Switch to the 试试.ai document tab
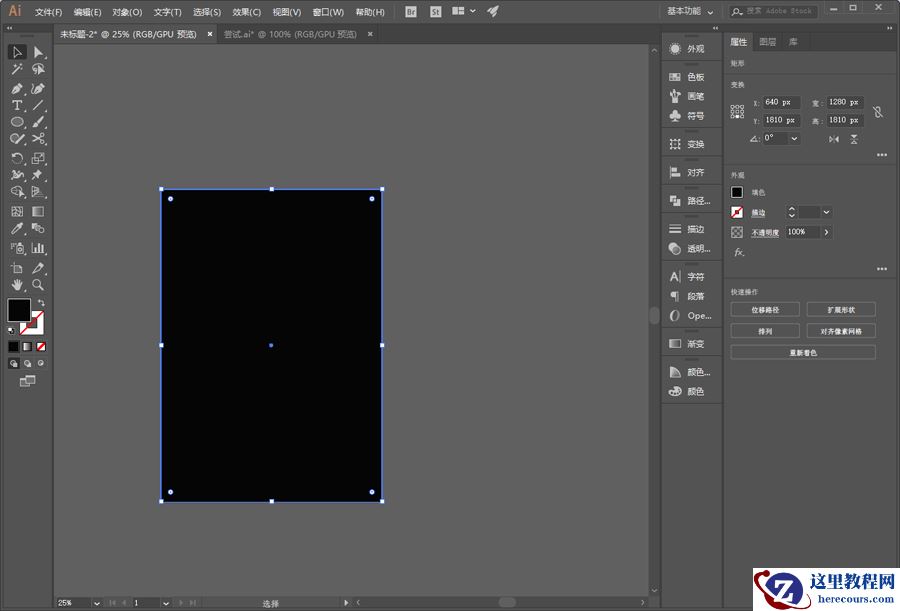The width and height of the screenshot is (900, 611). [280, 33]
